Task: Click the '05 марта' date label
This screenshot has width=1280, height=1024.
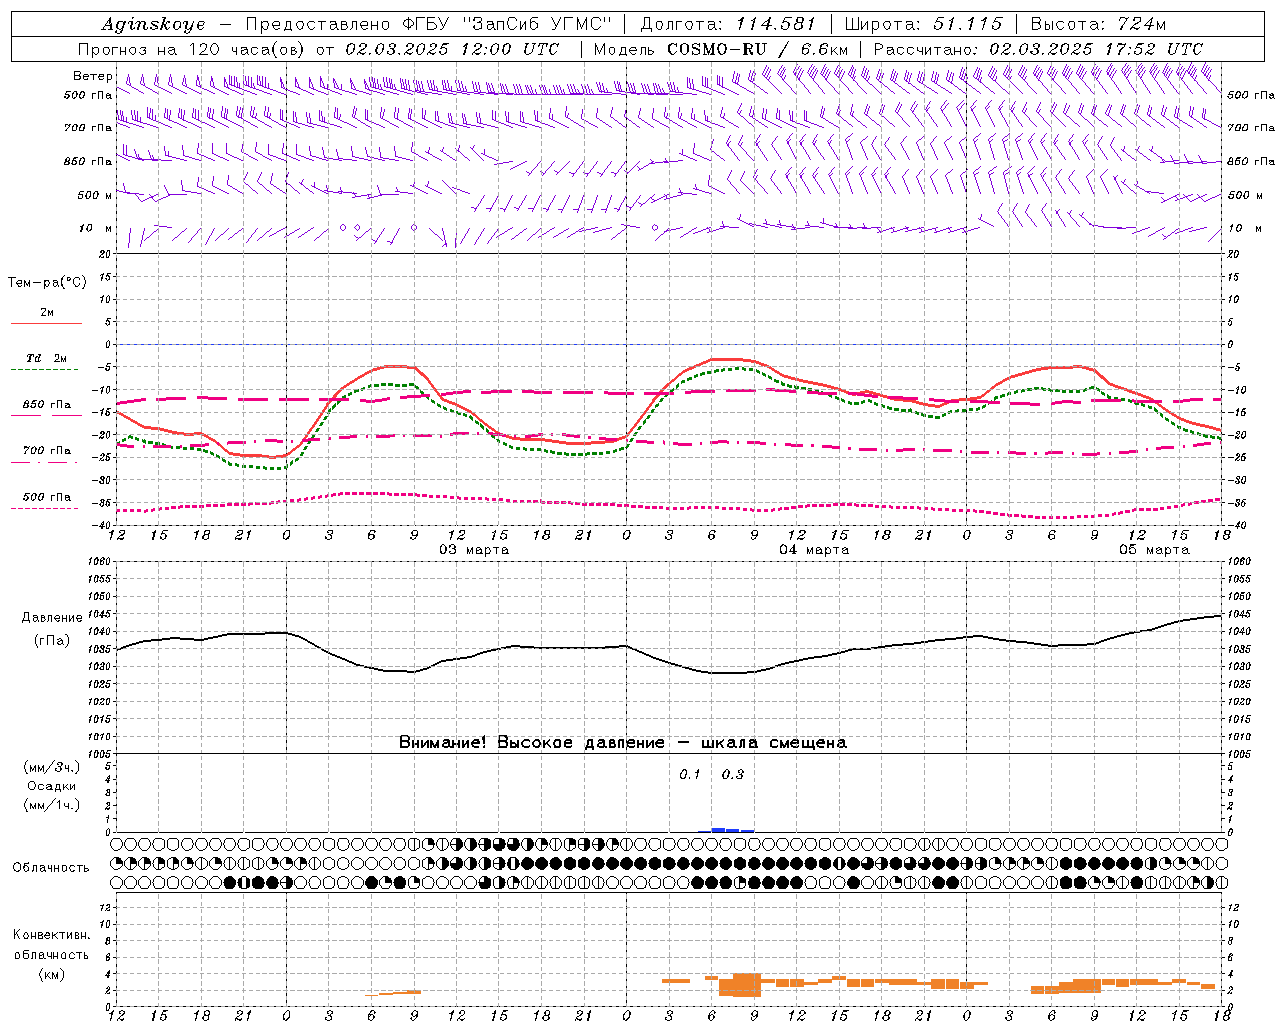Action: tap(1154, 550)
